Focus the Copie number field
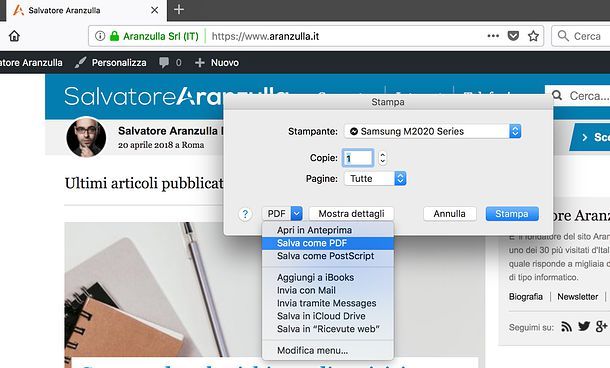Screen dimensions: 610x368 (358, 158)
